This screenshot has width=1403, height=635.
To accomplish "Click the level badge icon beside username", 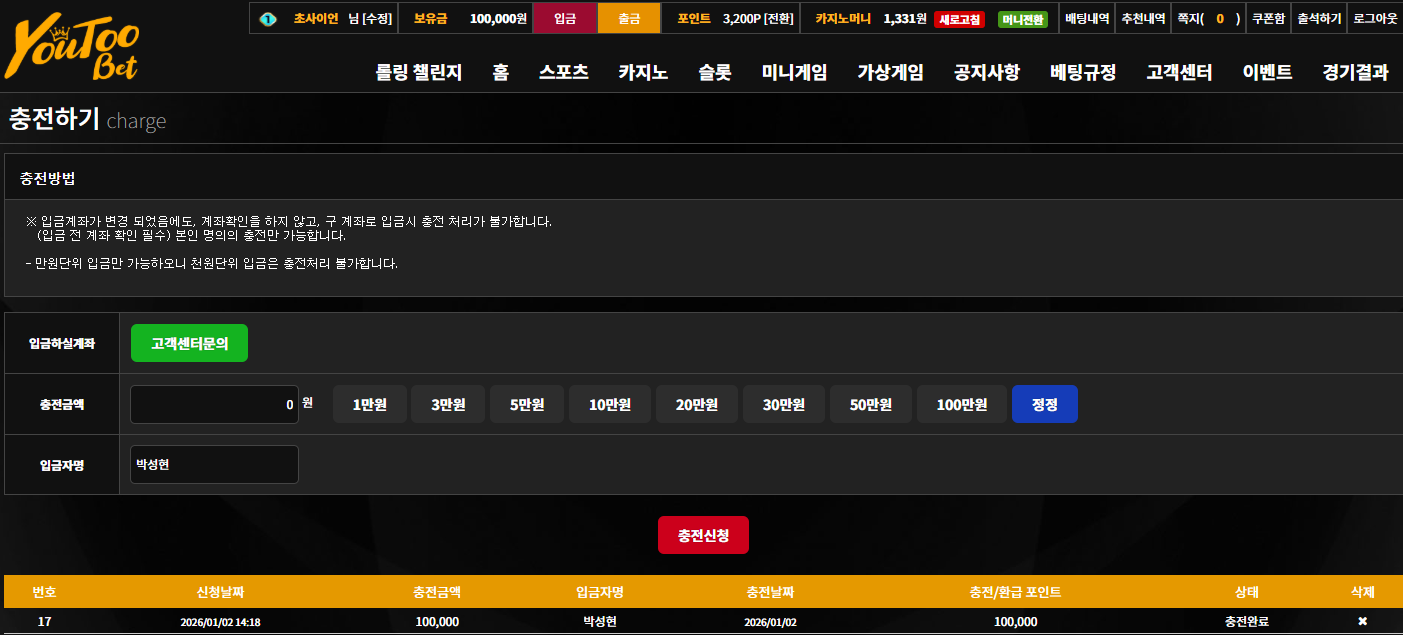I will coord(267,19).
